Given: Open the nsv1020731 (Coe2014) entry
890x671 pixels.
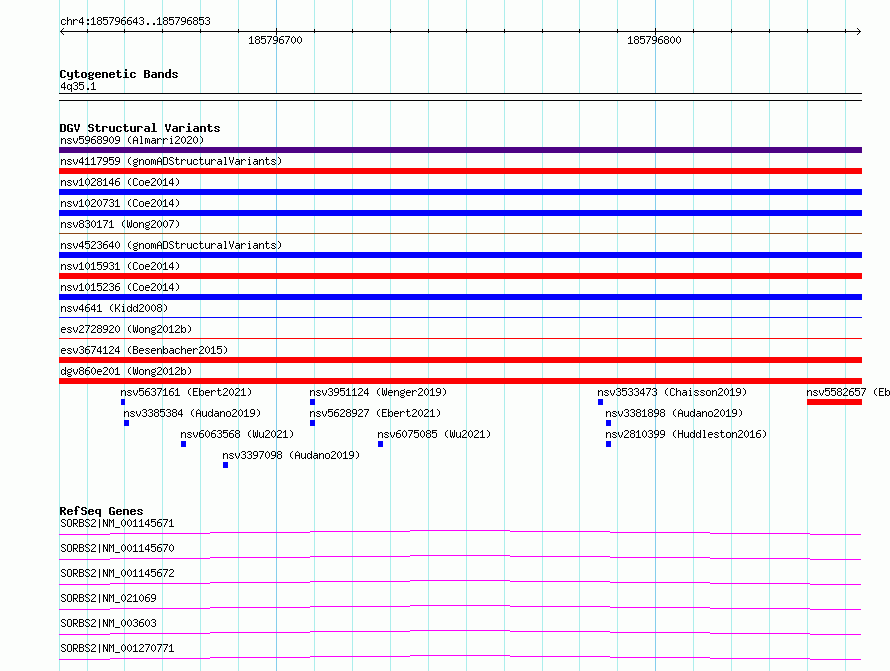Looking at the screenshot, I should [x=120, y=203].
